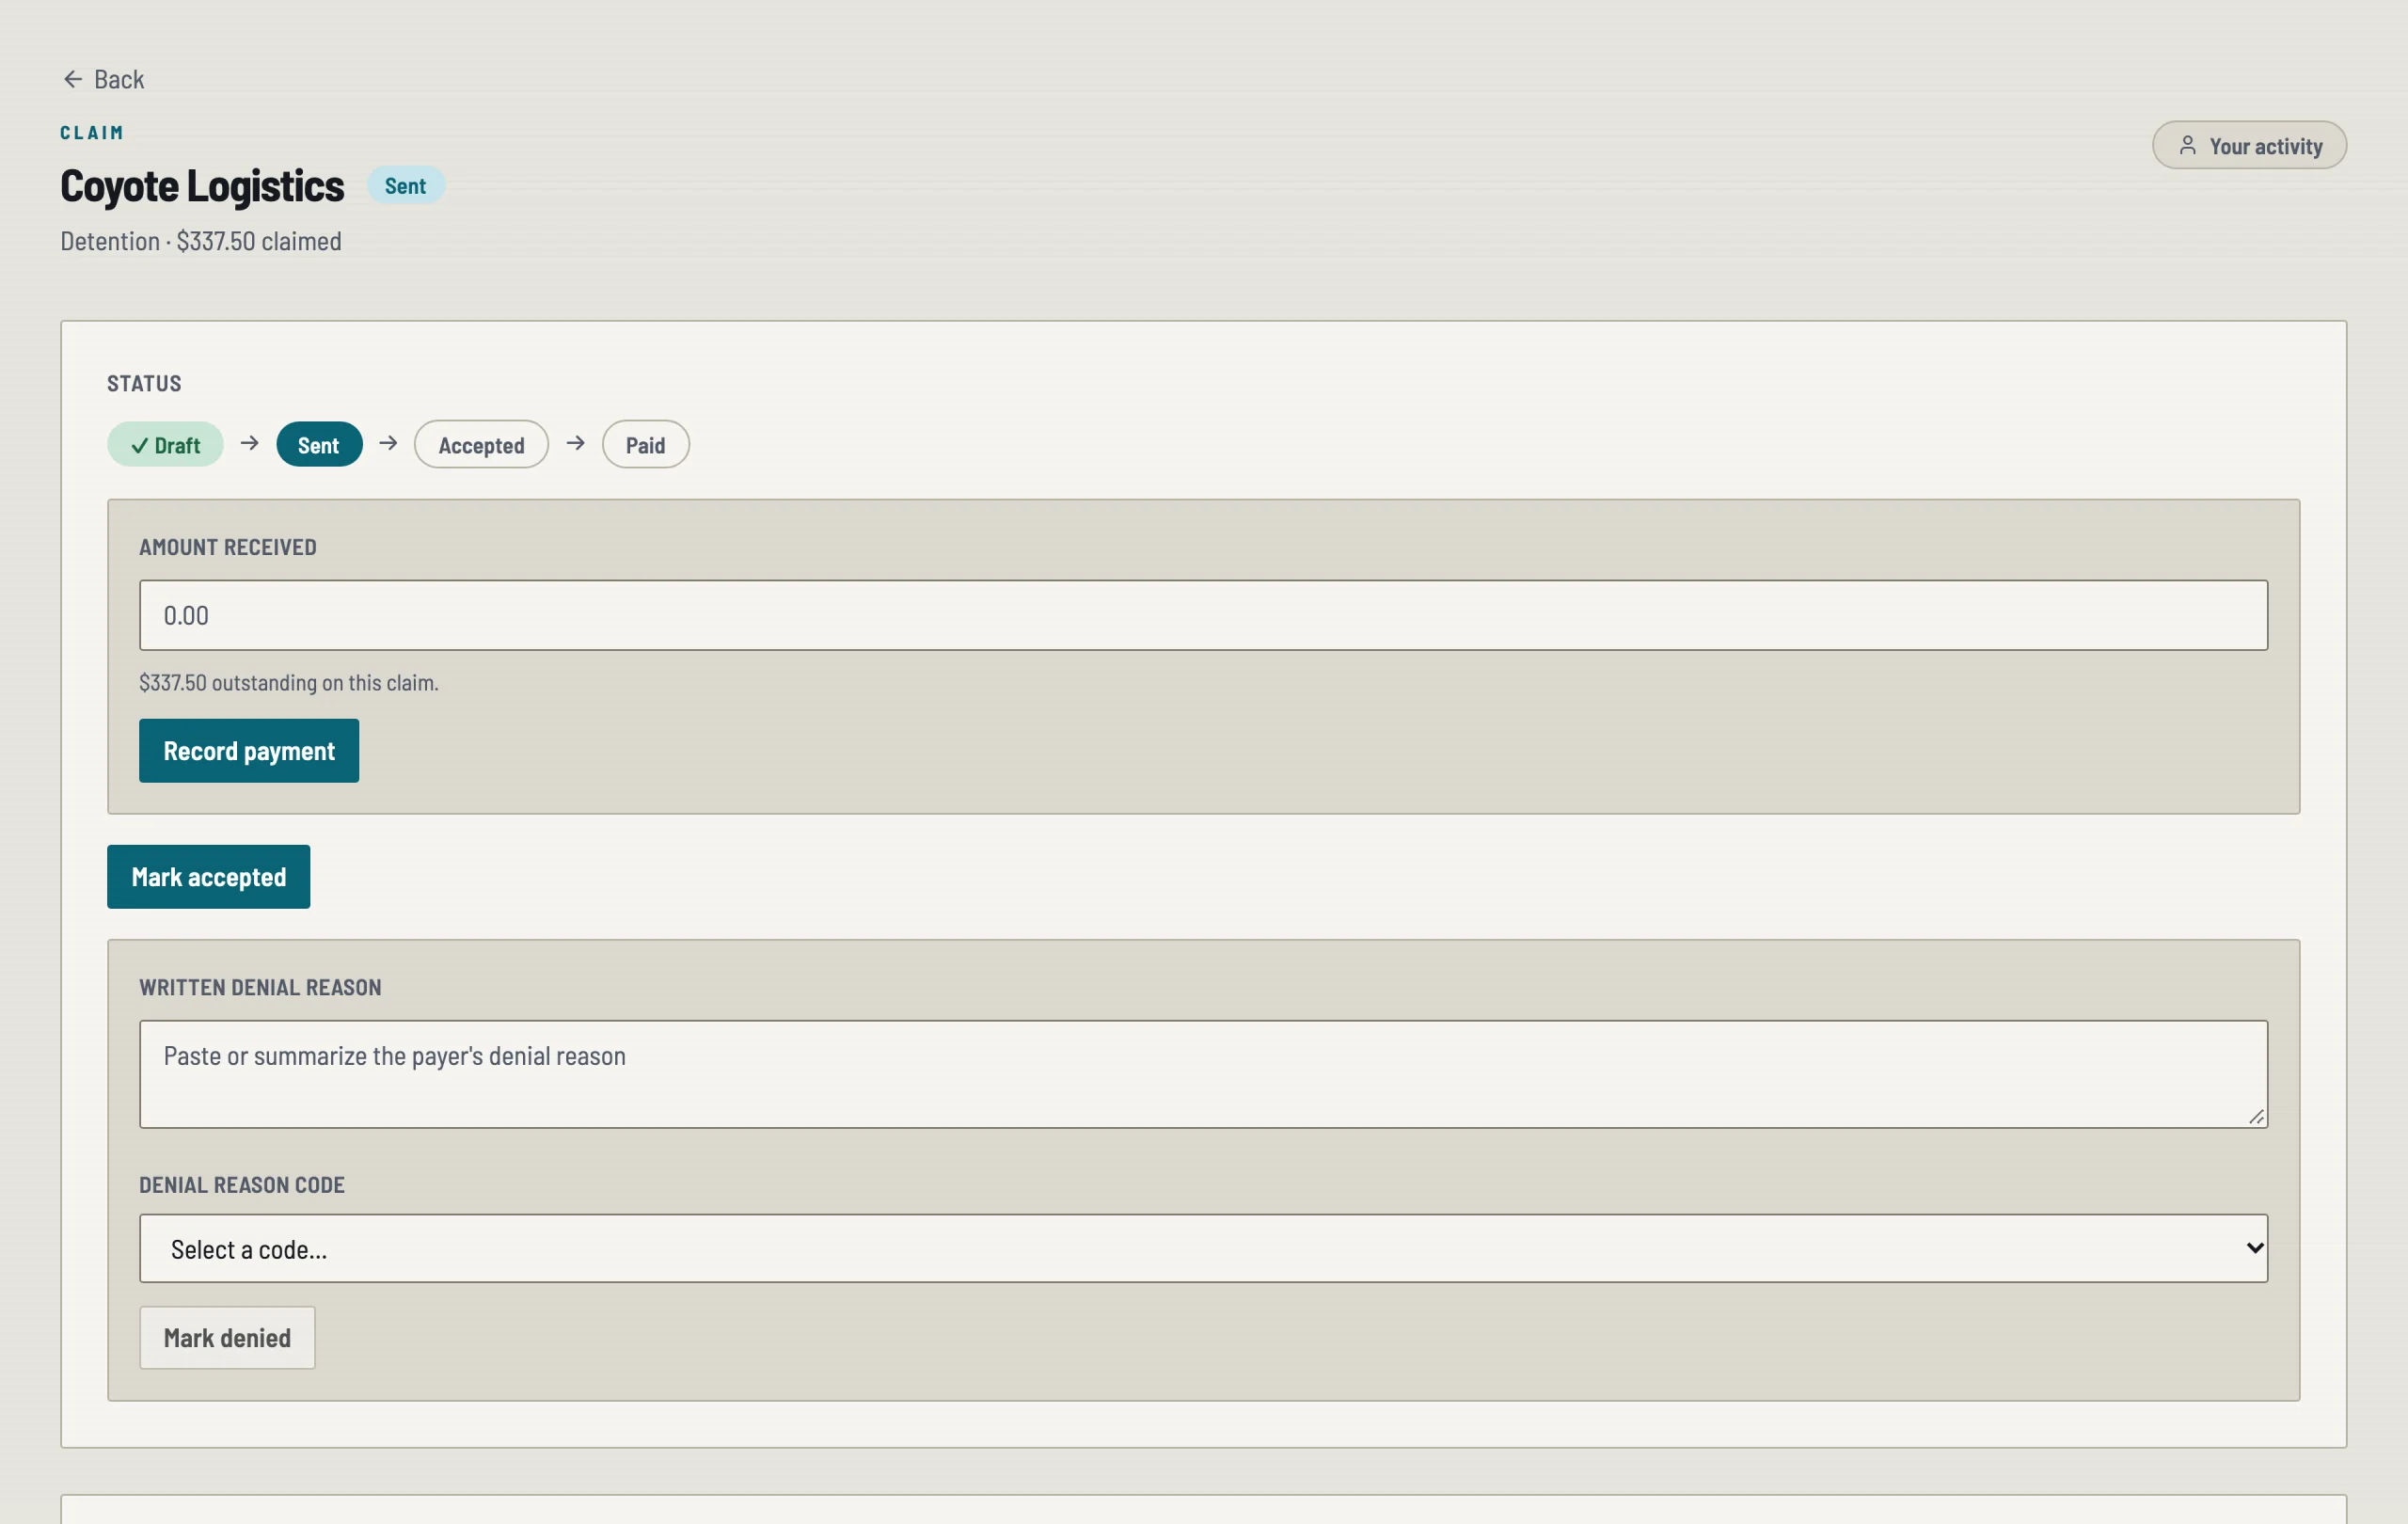Image resolution: width=2408 pixels, height=1524 pixels.
Task: Click the STATUS section heading
Action: (144, 384)
